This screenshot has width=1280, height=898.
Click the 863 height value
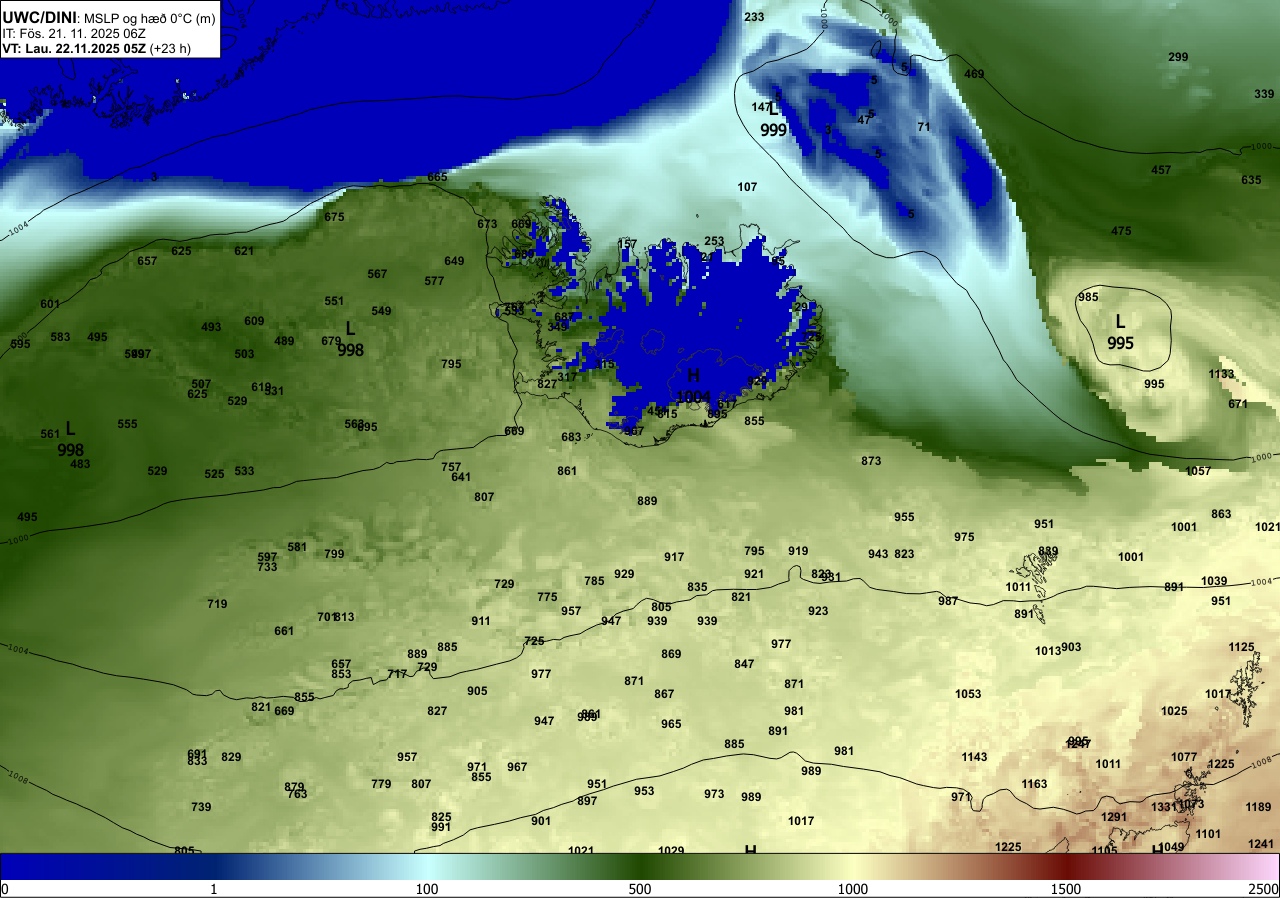pyautogui.click(x=1221, y=514)
